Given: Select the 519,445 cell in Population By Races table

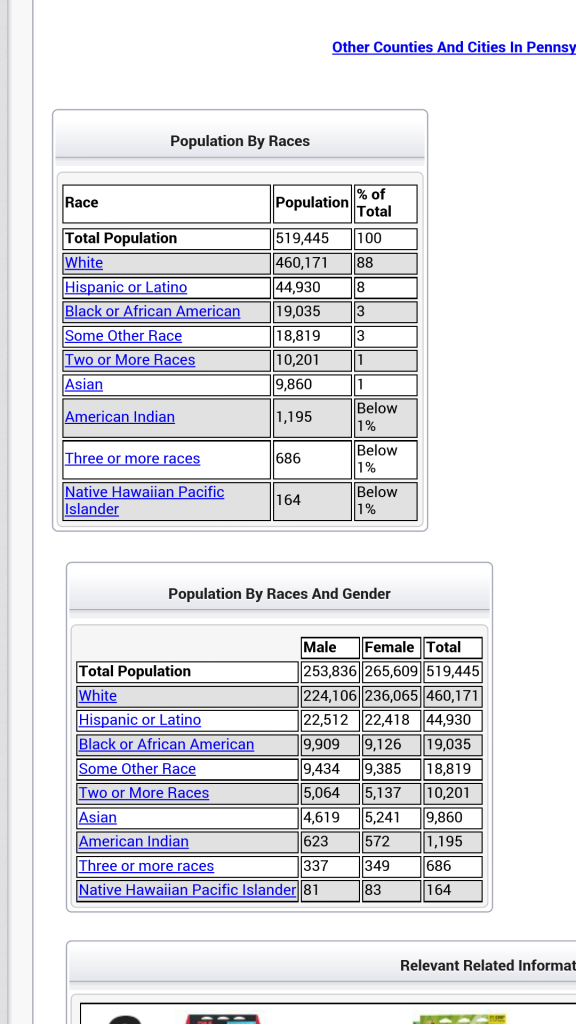Looking at the screenshot, I should click(x=312, y=239).
